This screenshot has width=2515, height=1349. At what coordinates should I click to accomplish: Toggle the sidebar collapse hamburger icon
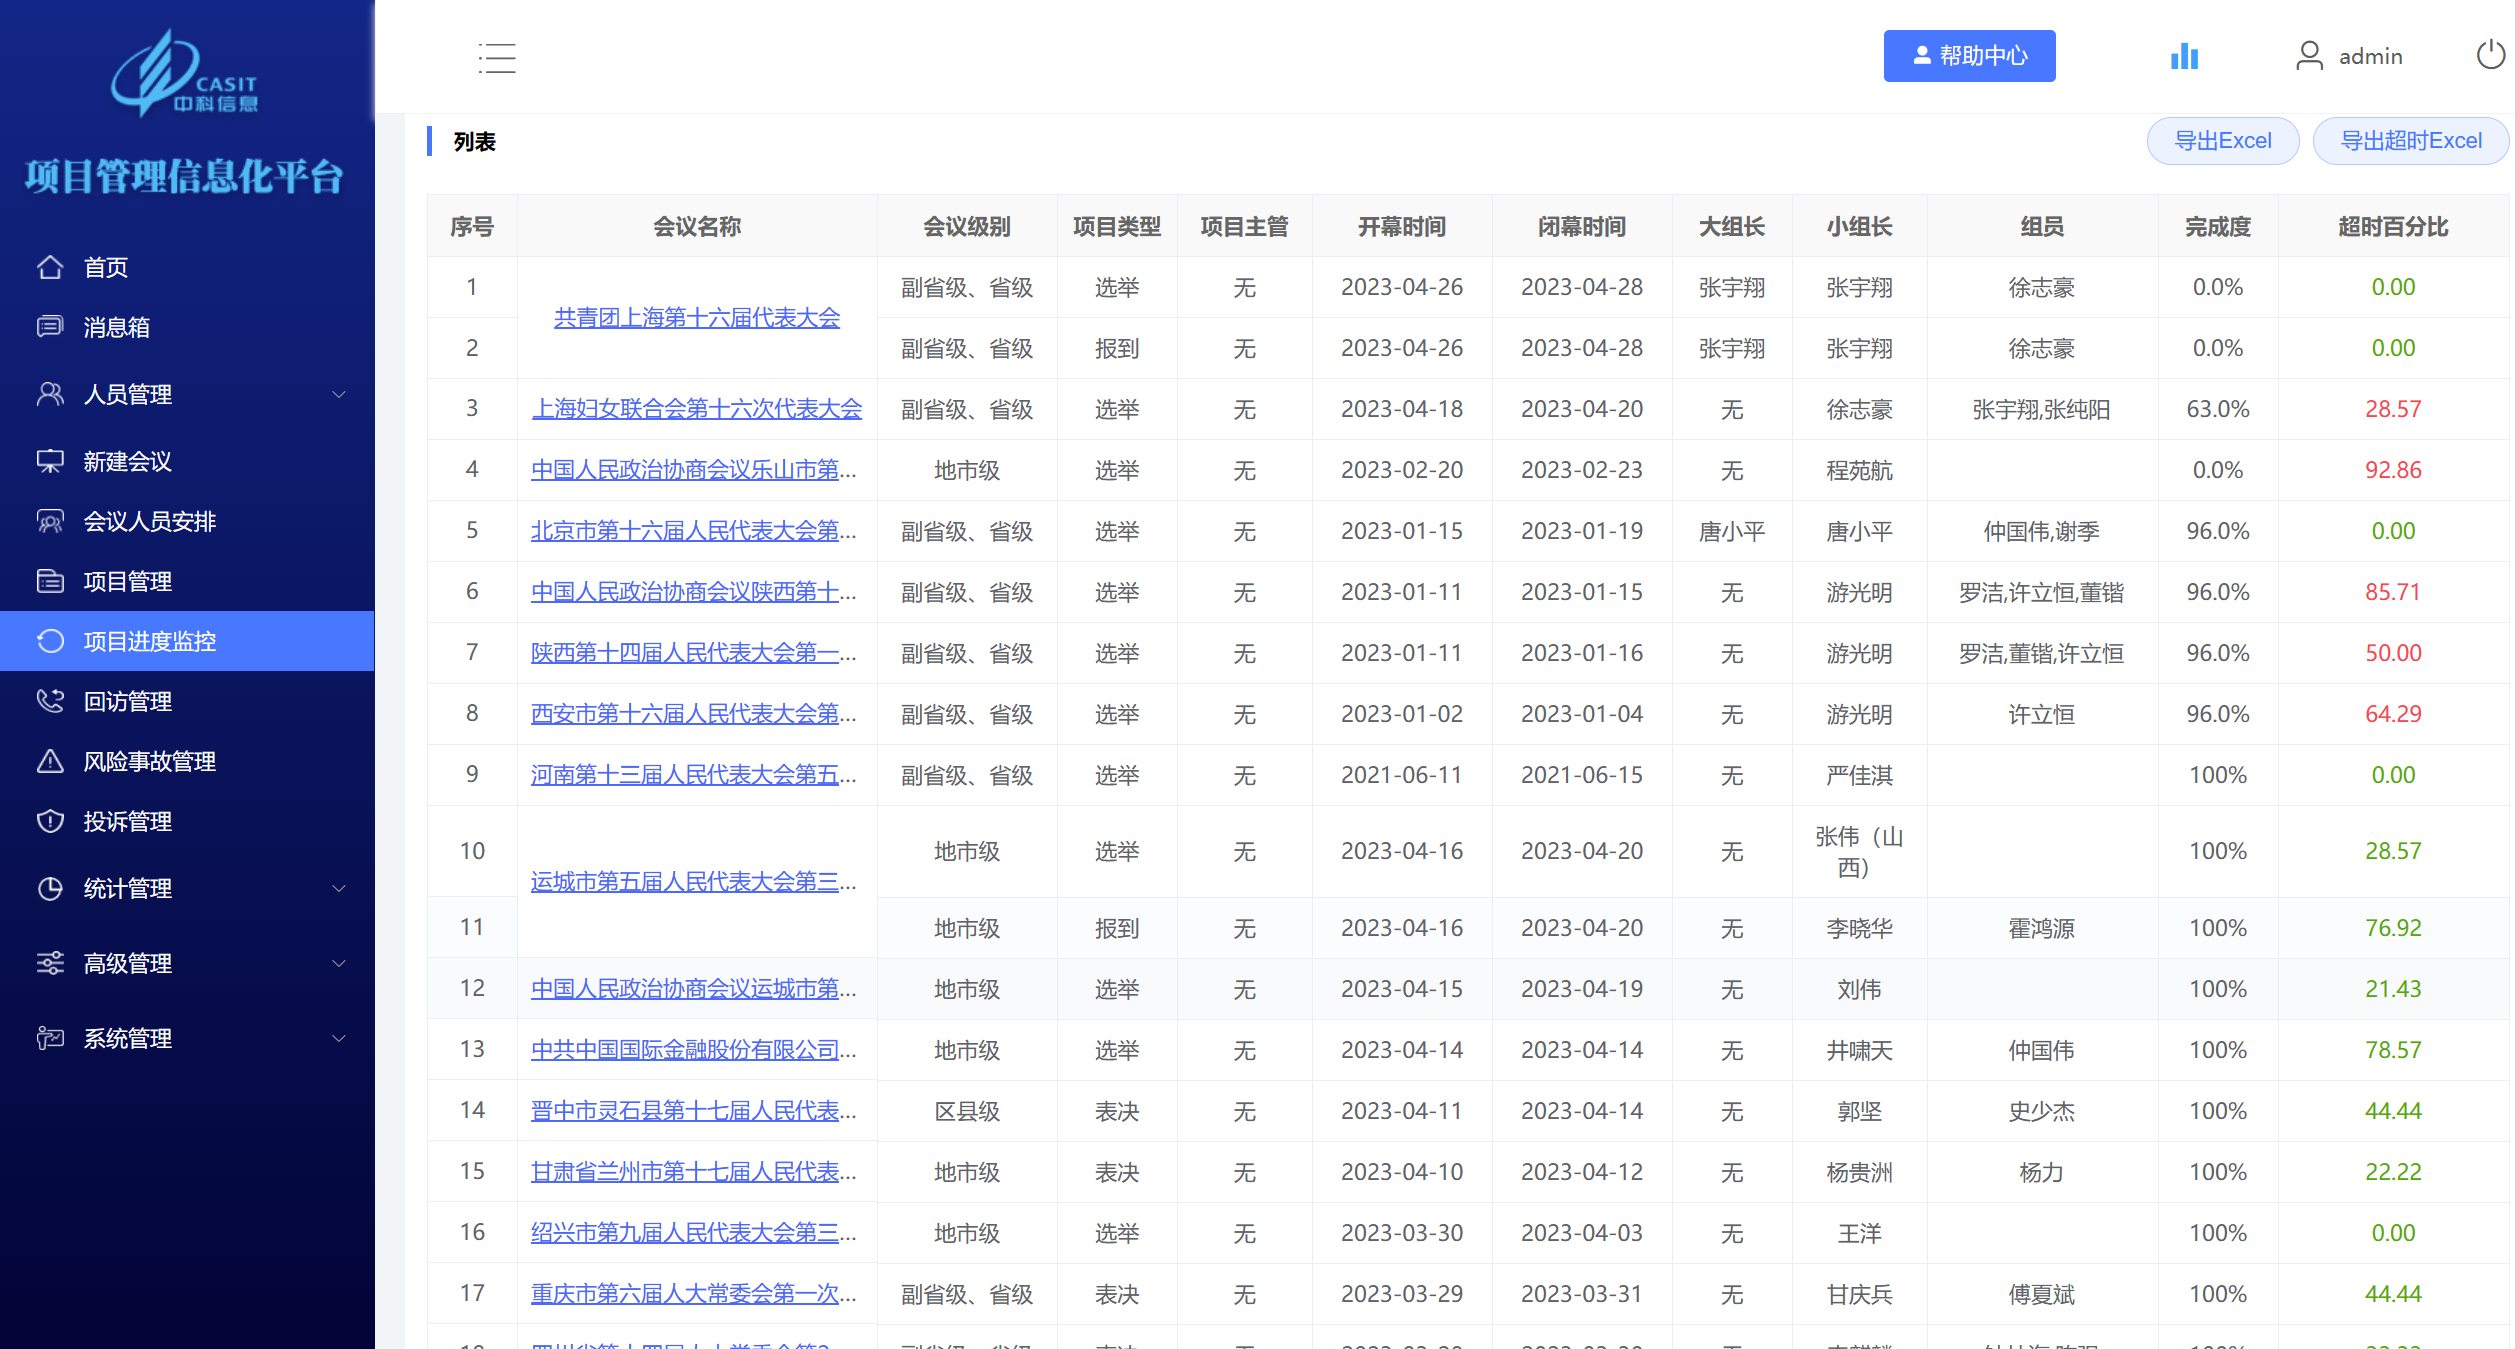coord(497,58)
